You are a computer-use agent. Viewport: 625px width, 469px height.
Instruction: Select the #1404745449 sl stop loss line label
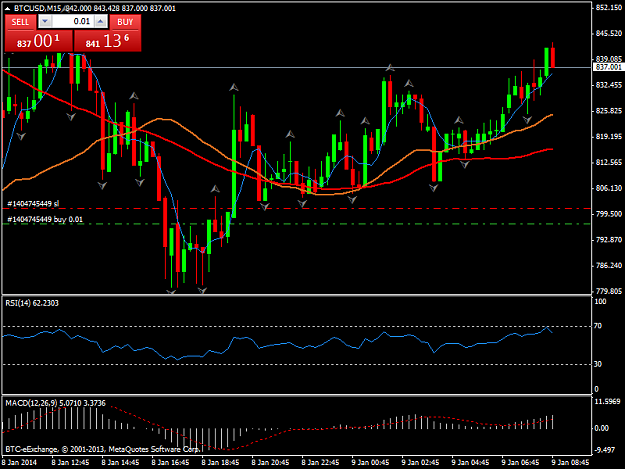click(x=33, y=204)
